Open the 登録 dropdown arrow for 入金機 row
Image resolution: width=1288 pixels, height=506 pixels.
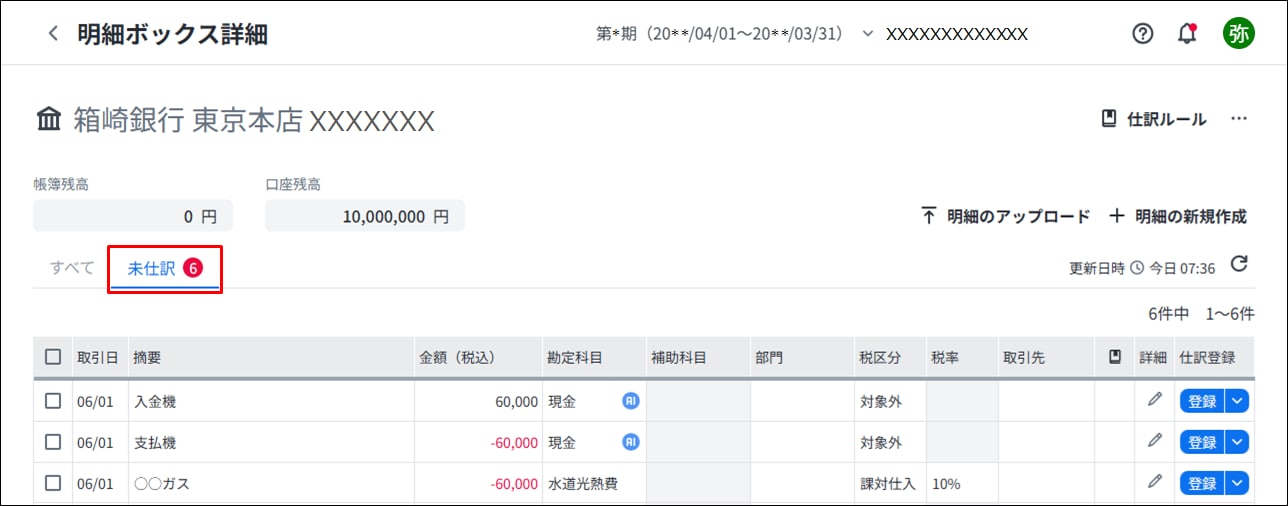coord(1238,401)
